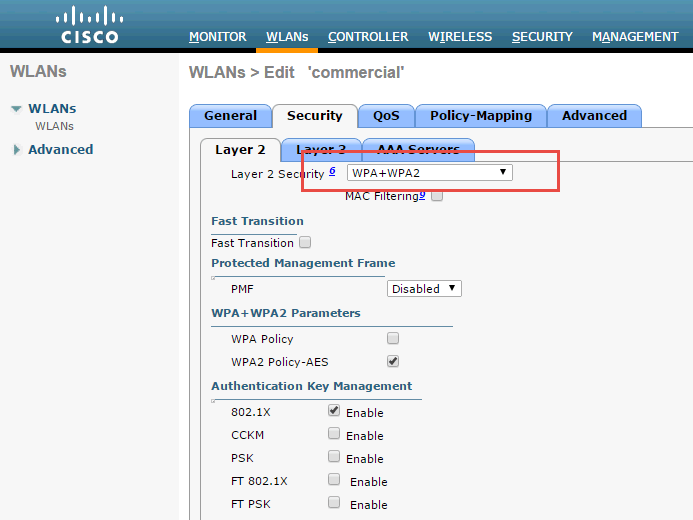Open the MONITOR menu
693x520 pixels.
click(217, 37)
